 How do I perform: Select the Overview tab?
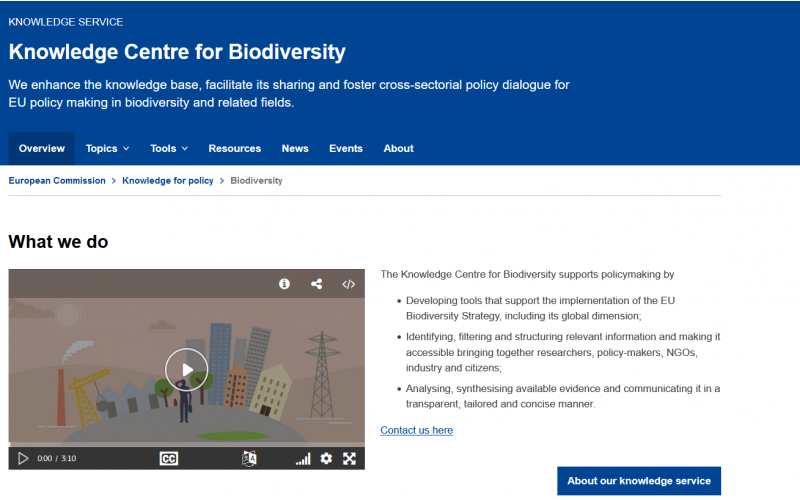[x=42, y=148]
